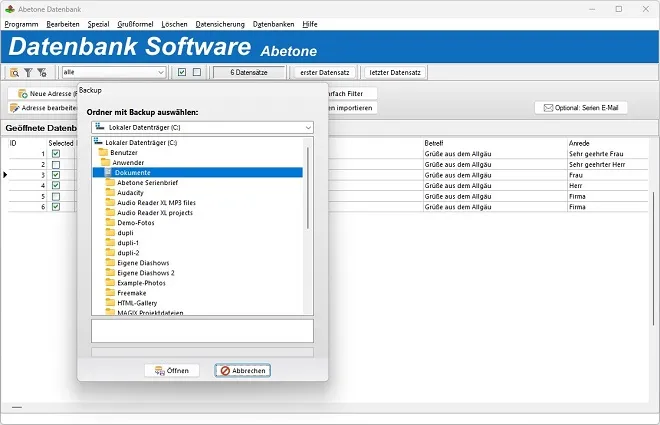The height and width of the screenshot is (425, 660).
Task: Click the Betreff column header
Action: tap(434, 143)
